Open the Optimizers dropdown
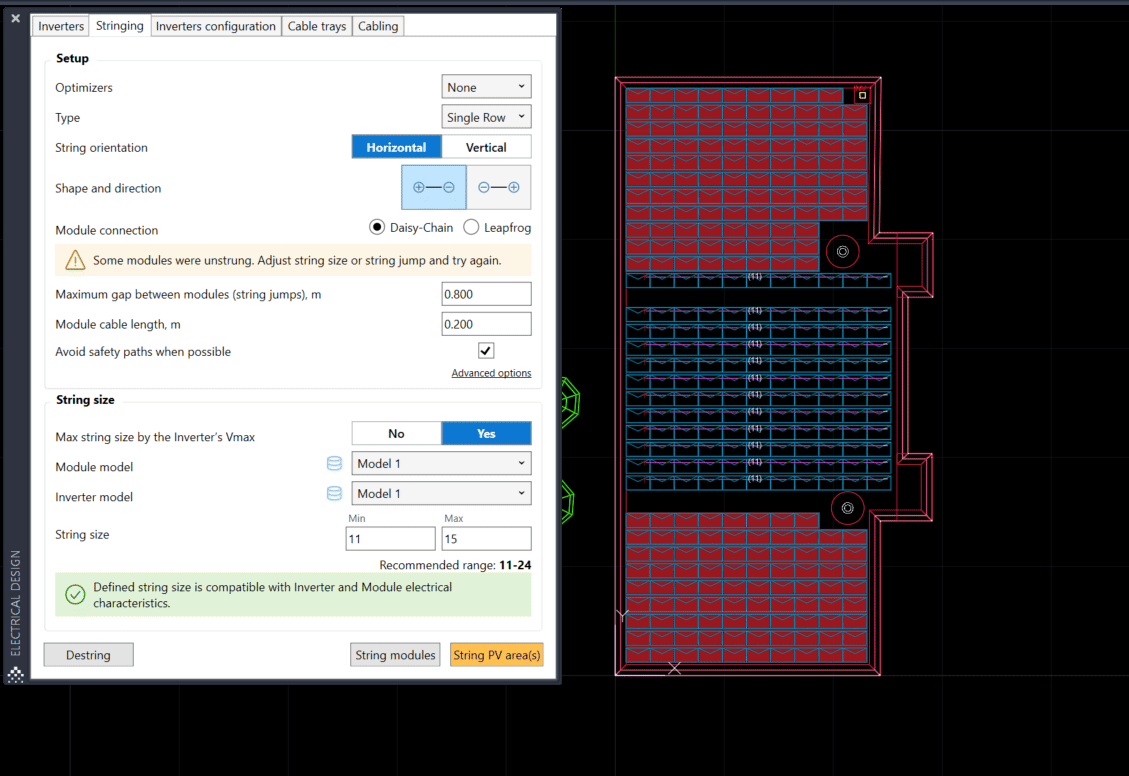This screenshot has width=1129, height=776. 486,86
